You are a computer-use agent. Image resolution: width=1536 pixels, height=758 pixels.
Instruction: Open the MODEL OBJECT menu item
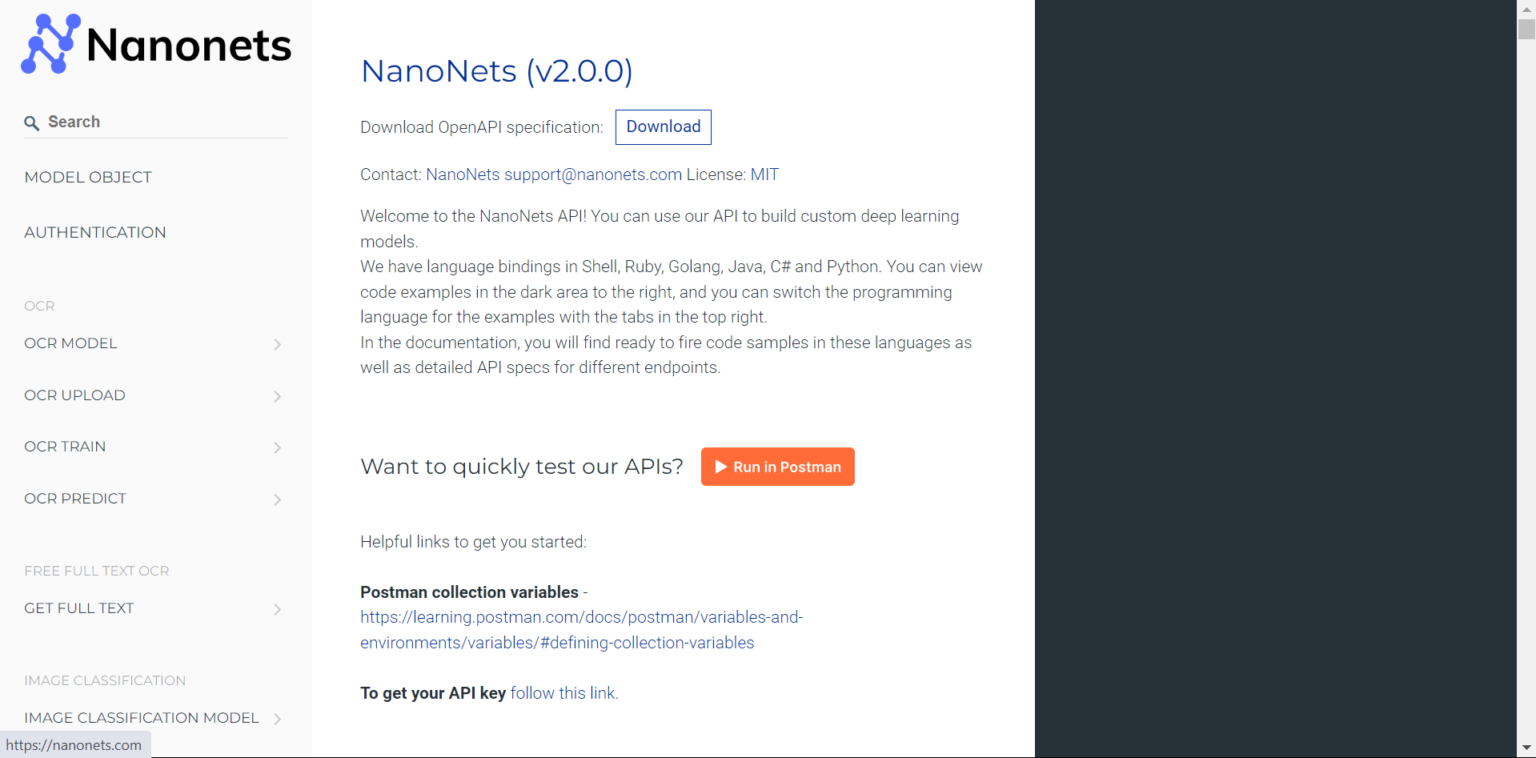[x=88, y=177]
